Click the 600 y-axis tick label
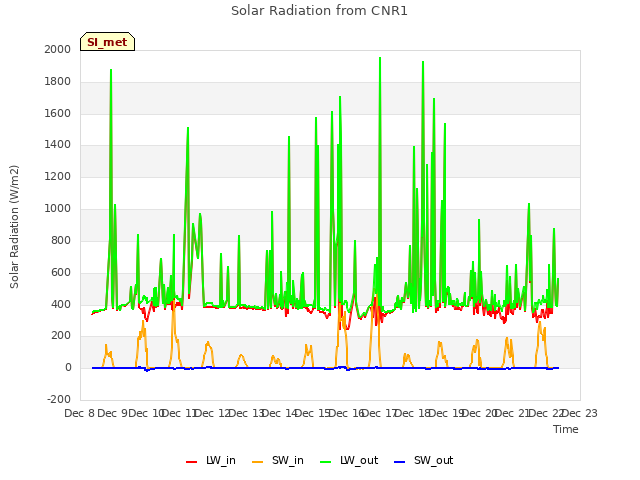Viewport: 640px width, 480px height. coord(61,272)
